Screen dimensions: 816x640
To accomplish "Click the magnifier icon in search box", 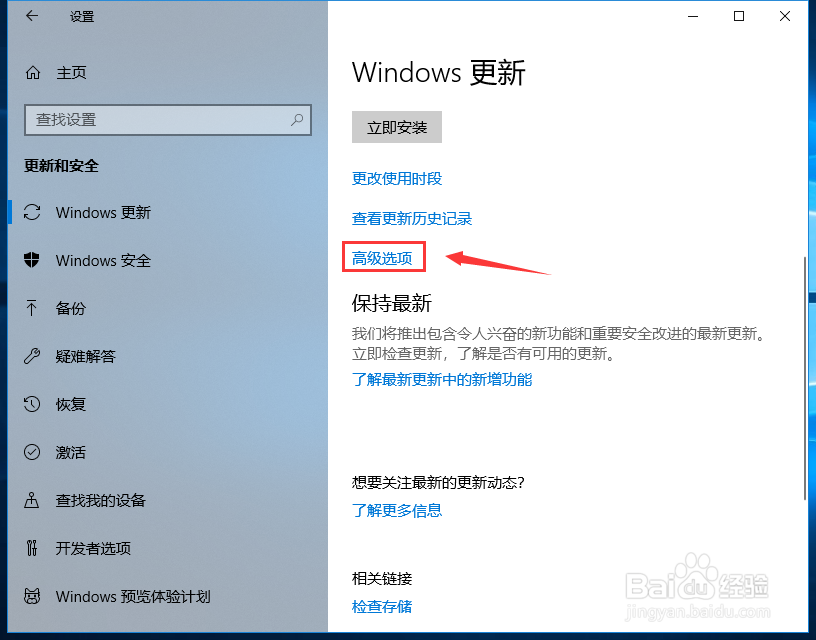I will [297, 120].
